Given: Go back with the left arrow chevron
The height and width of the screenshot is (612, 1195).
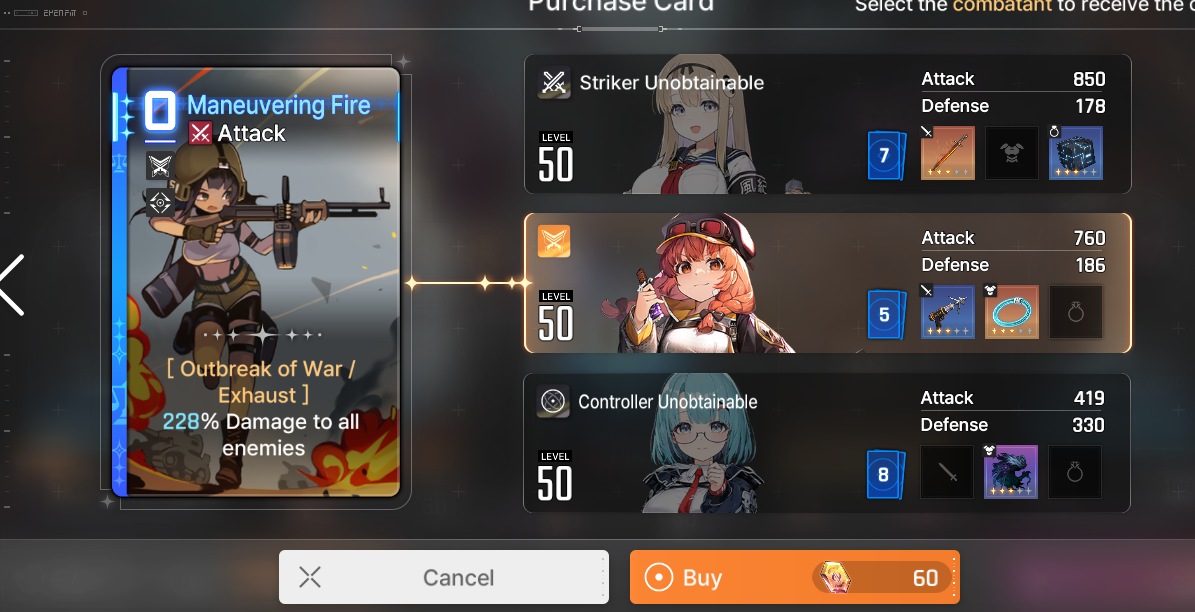Looking at the screenshot, I should tap(12, 284).
